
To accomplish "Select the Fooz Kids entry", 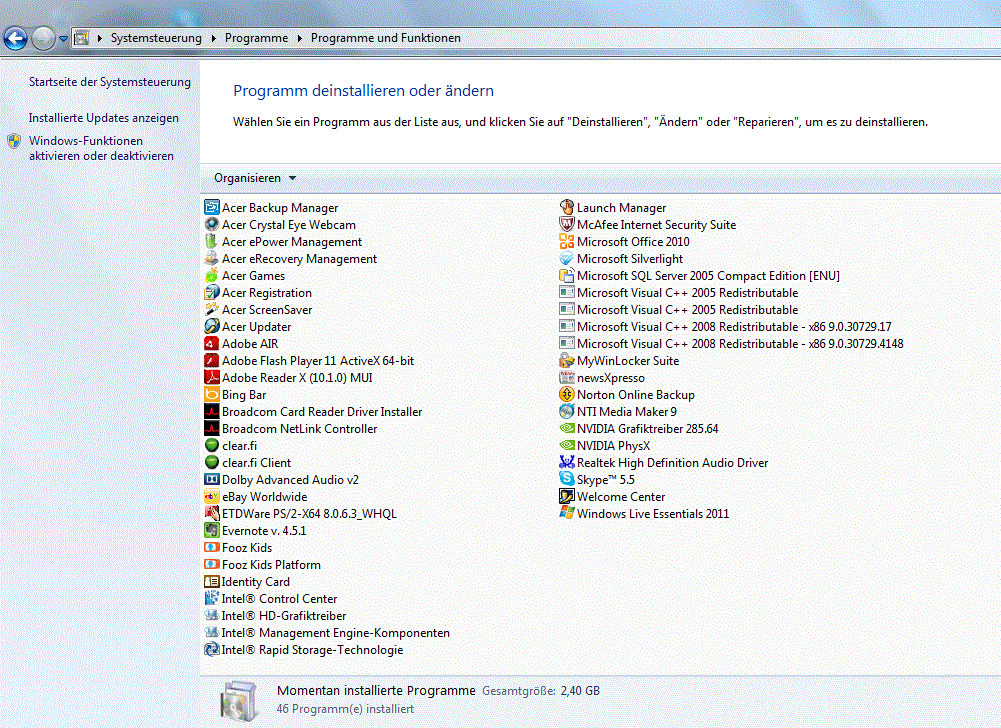I will (238, 547).
